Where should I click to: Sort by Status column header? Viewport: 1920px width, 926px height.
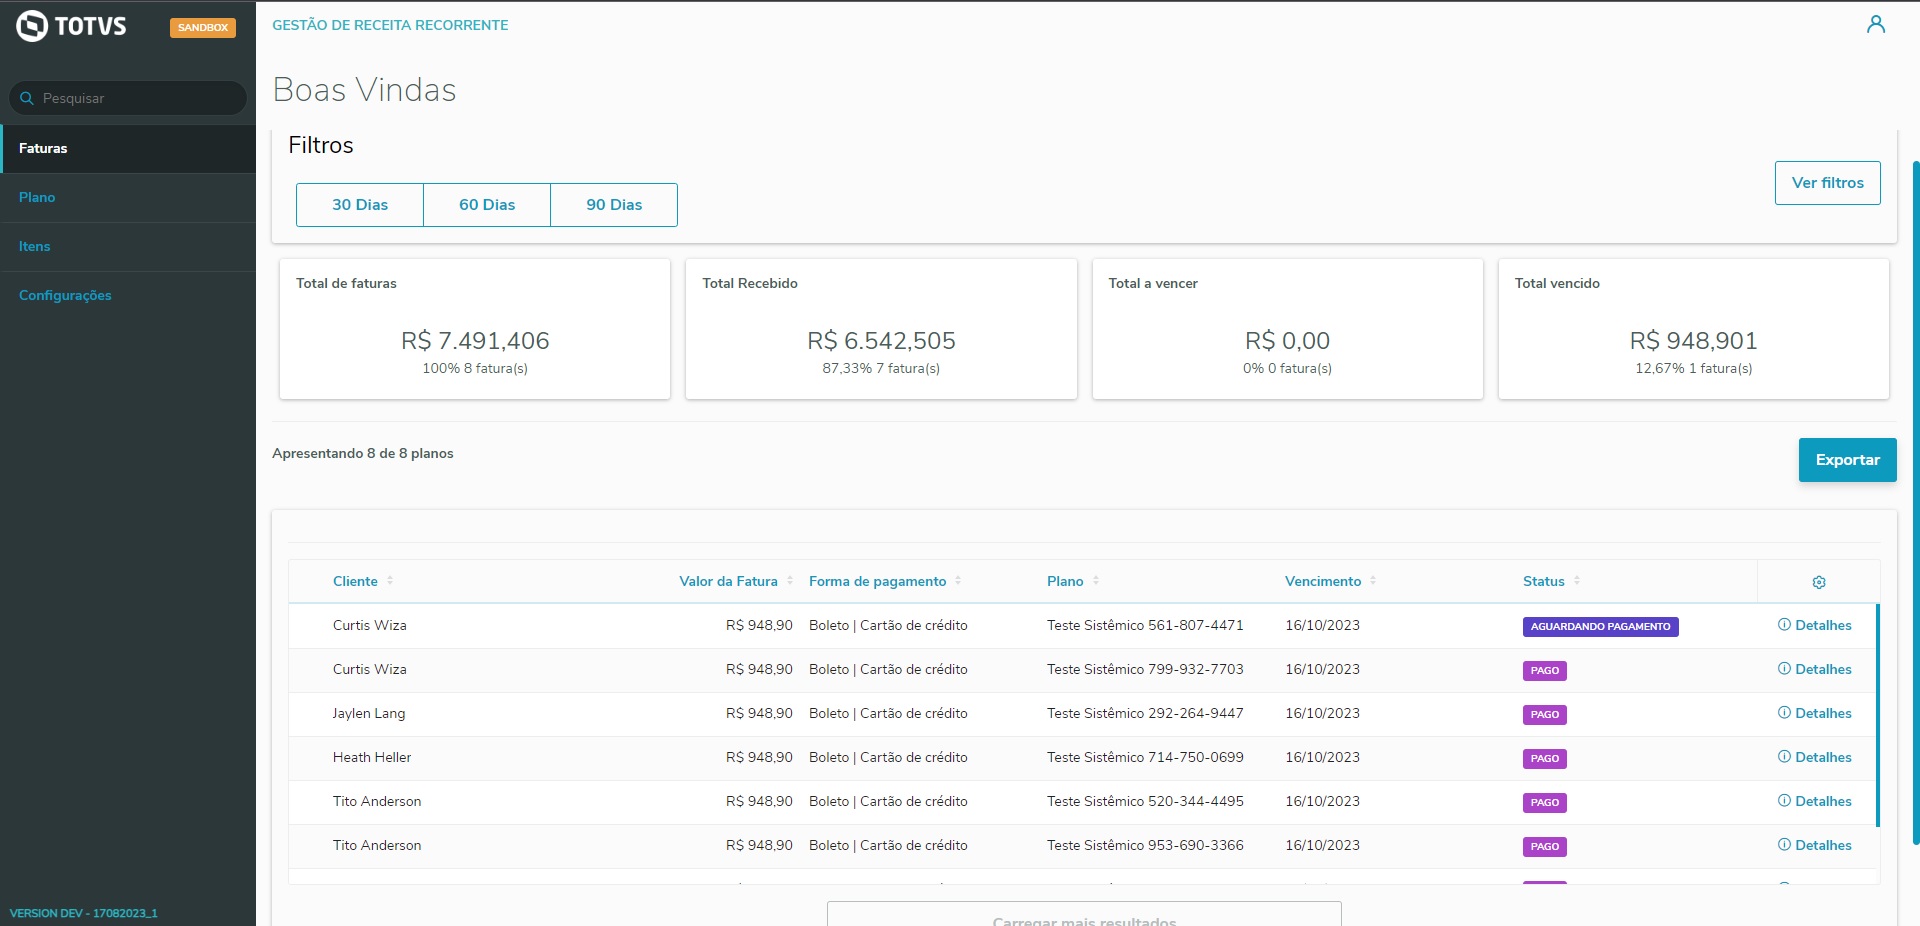[1543, 581]
